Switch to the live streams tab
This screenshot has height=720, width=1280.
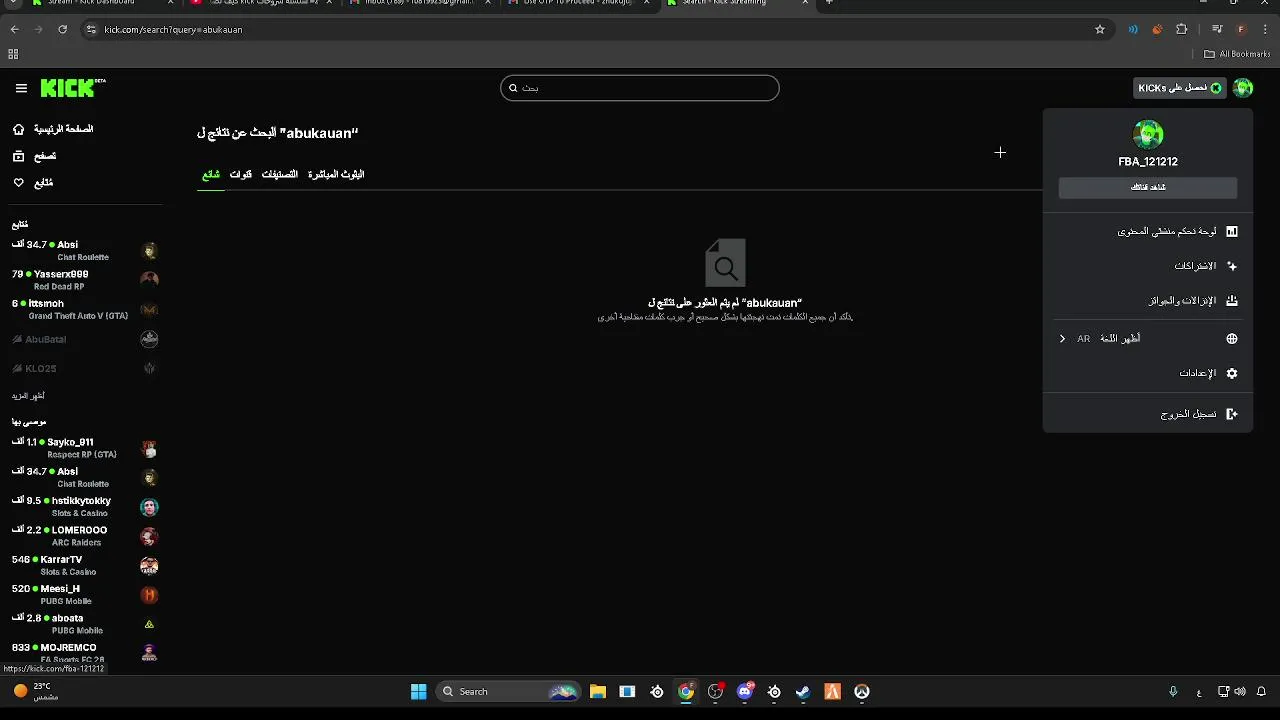[336, 175]
